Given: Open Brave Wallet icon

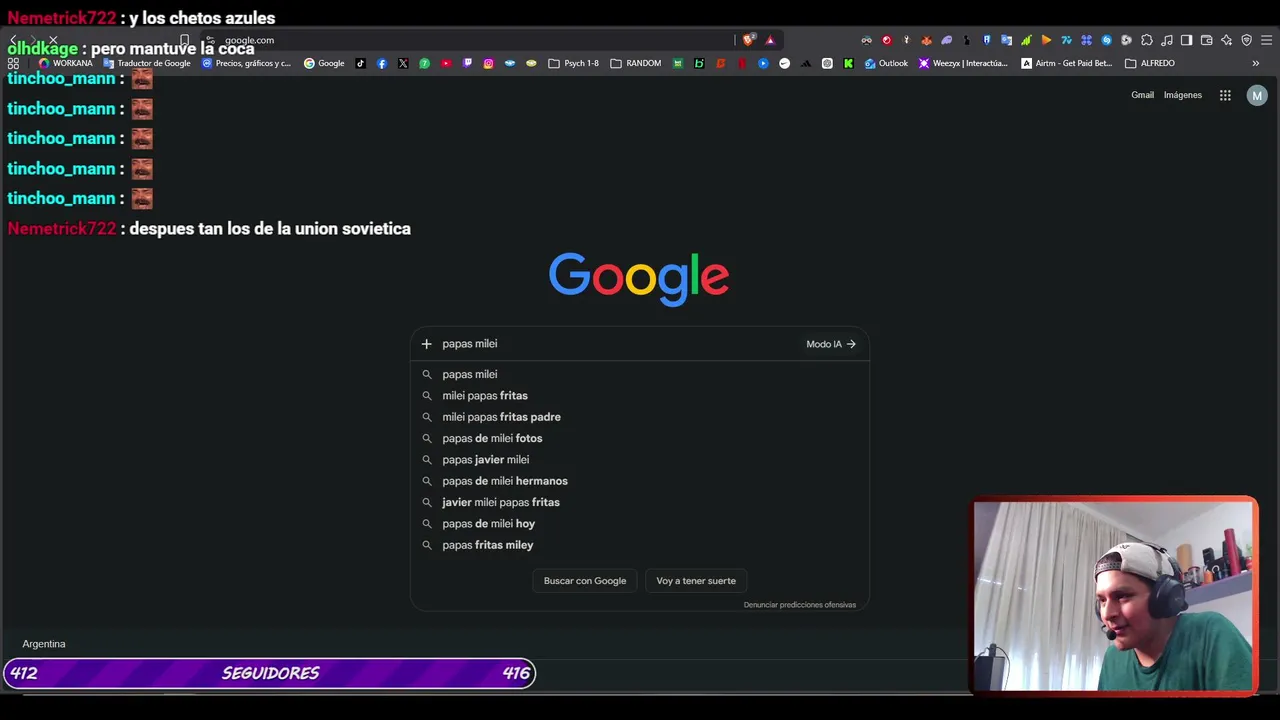Looking at the screenshot, I should coord(1206,40).
